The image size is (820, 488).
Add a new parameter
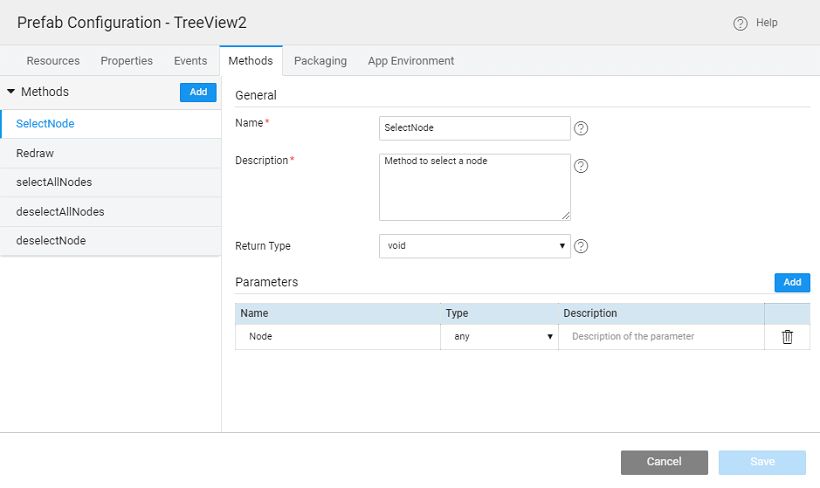click(x=792, y=283)
